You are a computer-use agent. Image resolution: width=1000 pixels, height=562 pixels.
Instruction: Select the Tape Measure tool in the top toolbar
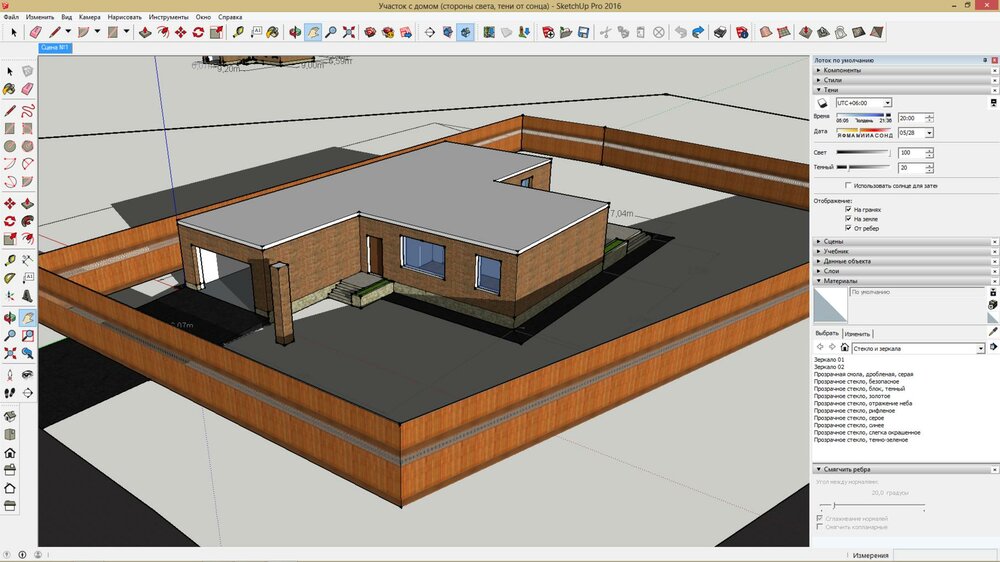point(240,32)
